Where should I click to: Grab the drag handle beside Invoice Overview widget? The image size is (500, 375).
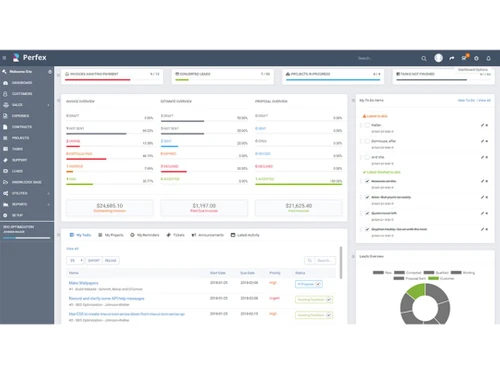[58, 100]
